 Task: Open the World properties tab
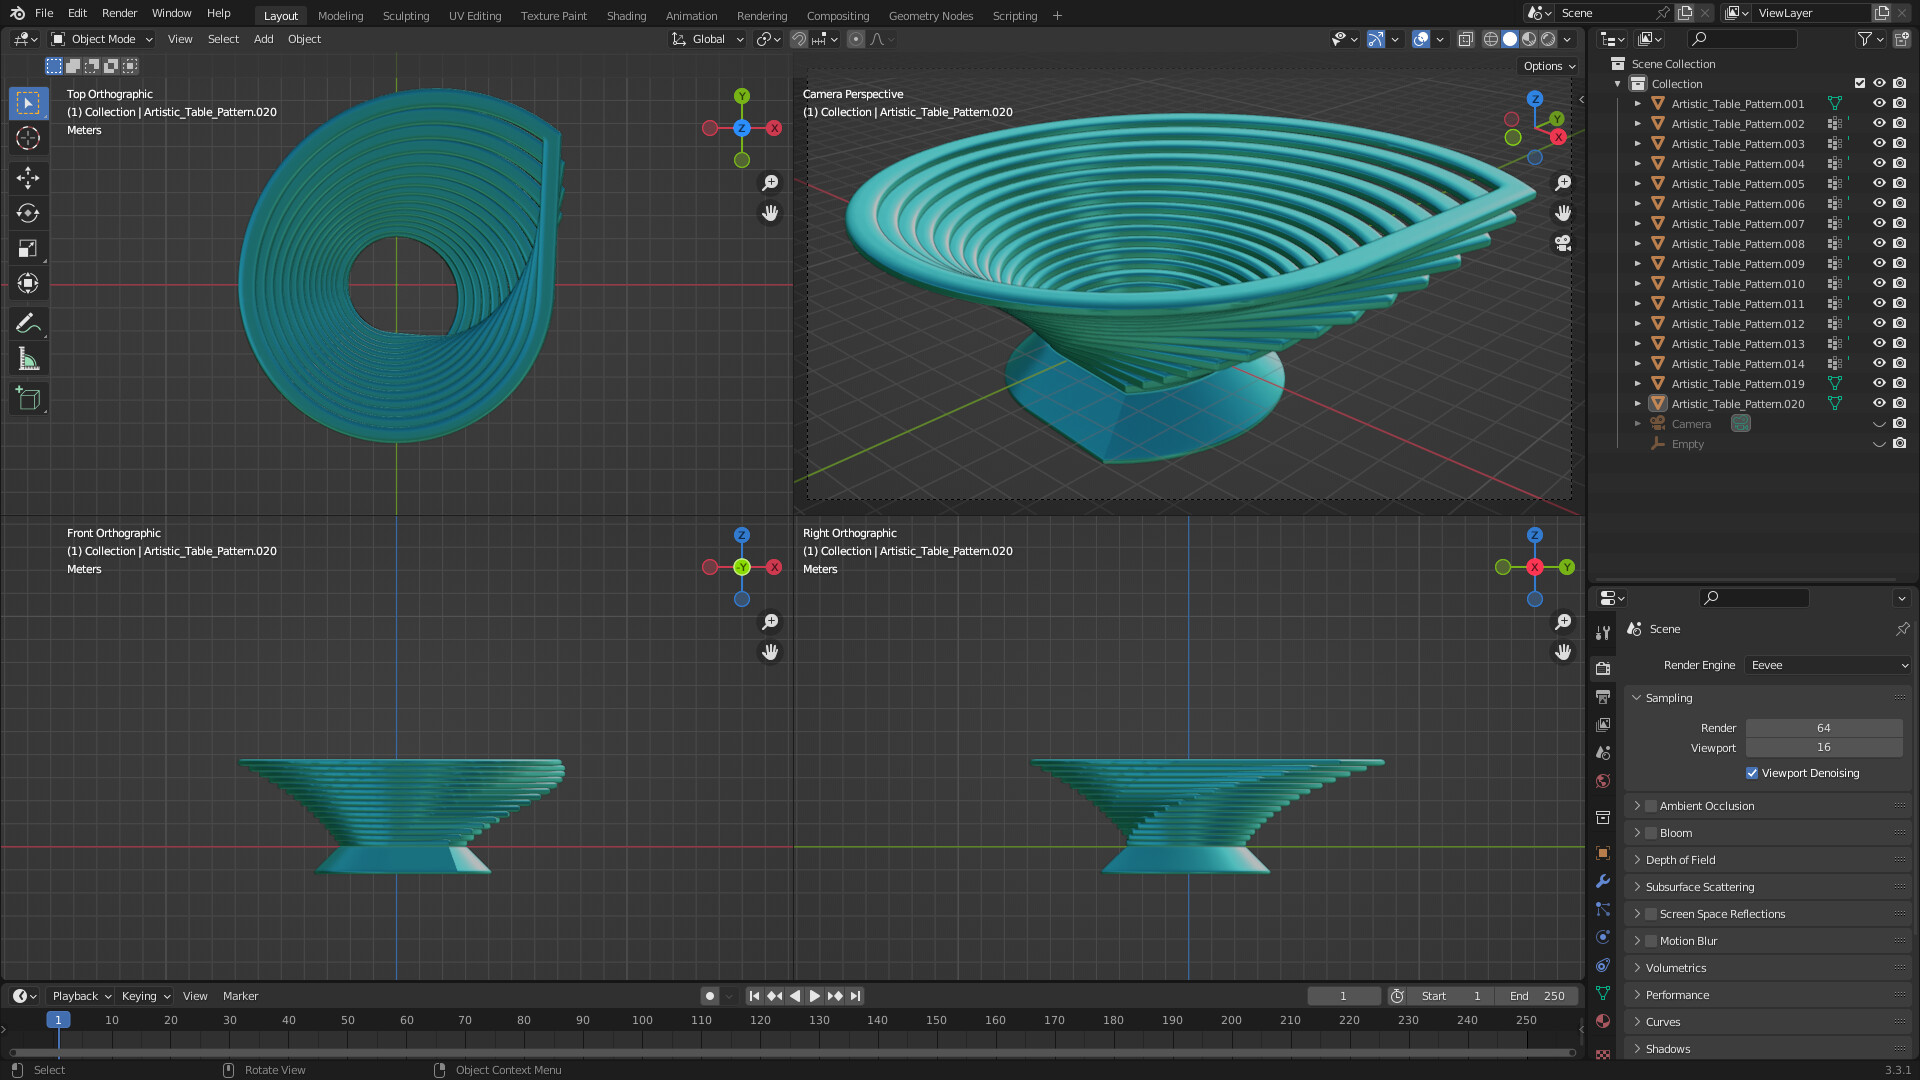pyautogui.click(x=1603, y=781)
